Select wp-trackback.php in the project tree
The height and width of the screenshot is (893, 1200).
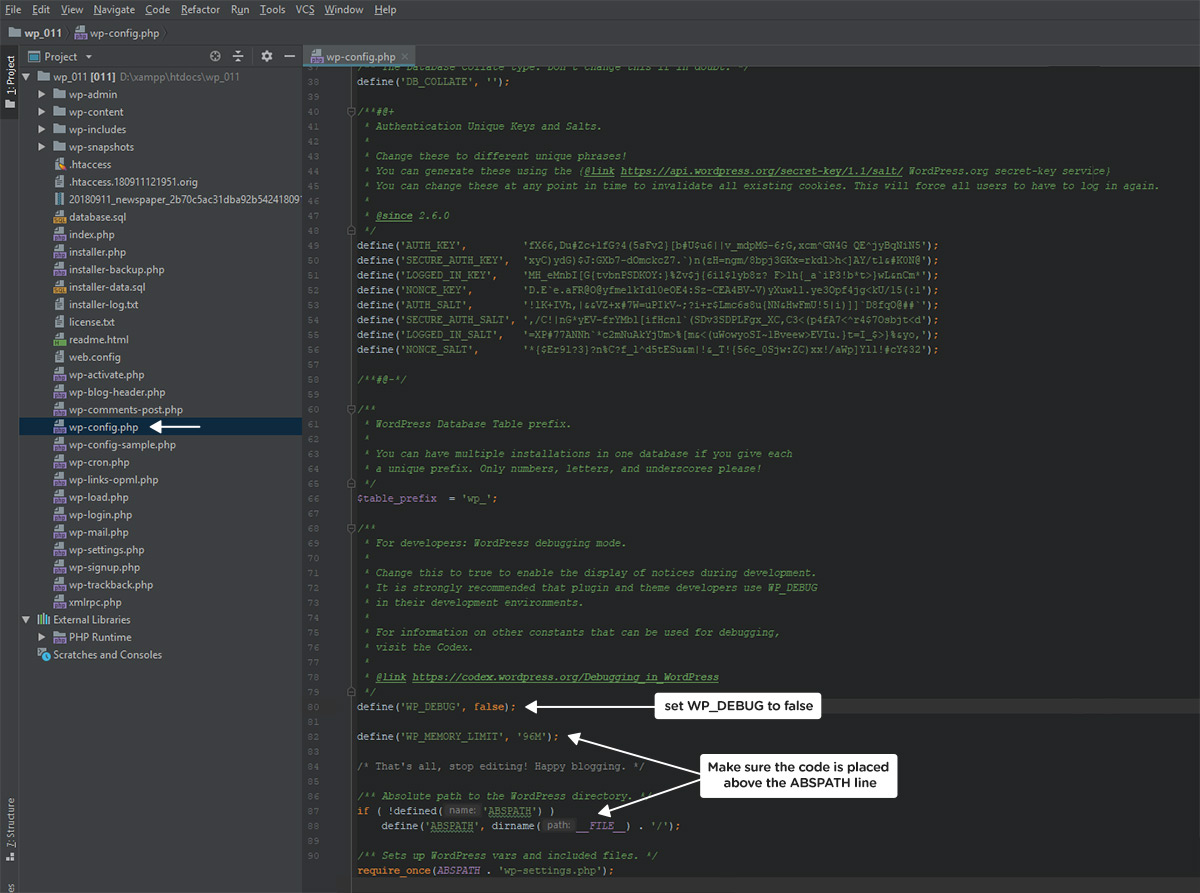pos(111,585)
